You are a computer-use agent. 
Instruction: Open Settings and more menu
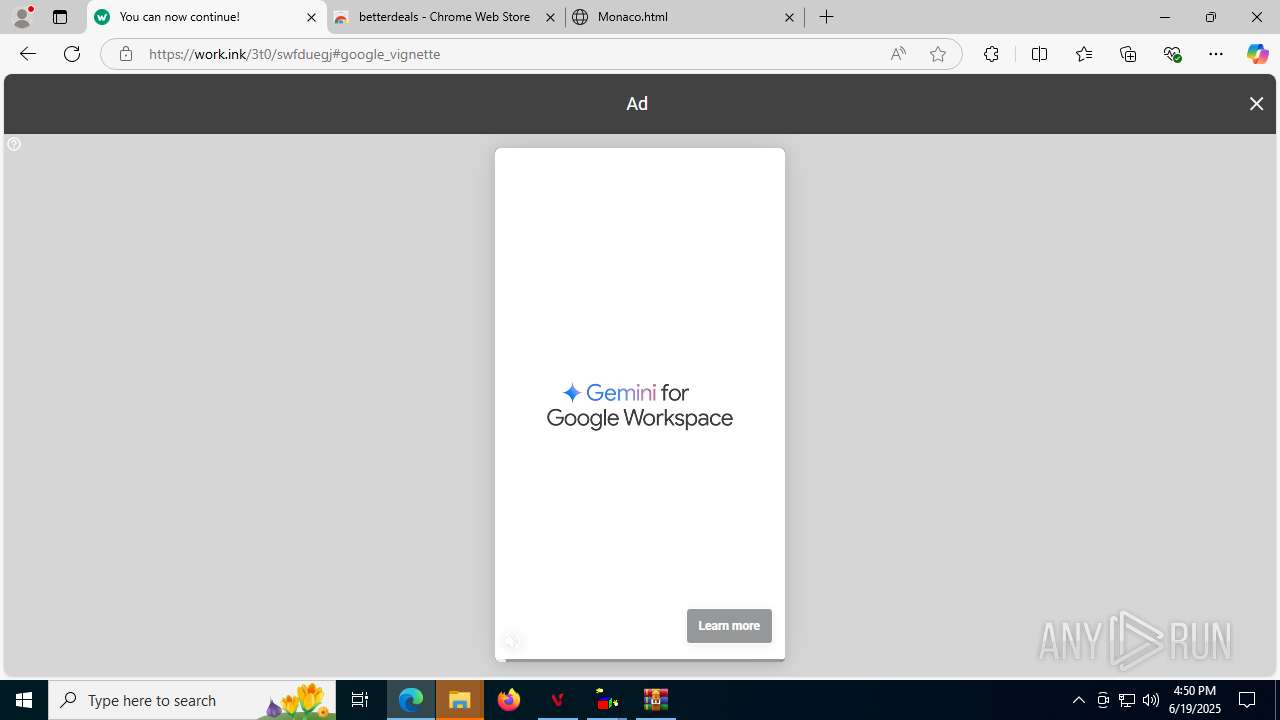pos(1216,54)
